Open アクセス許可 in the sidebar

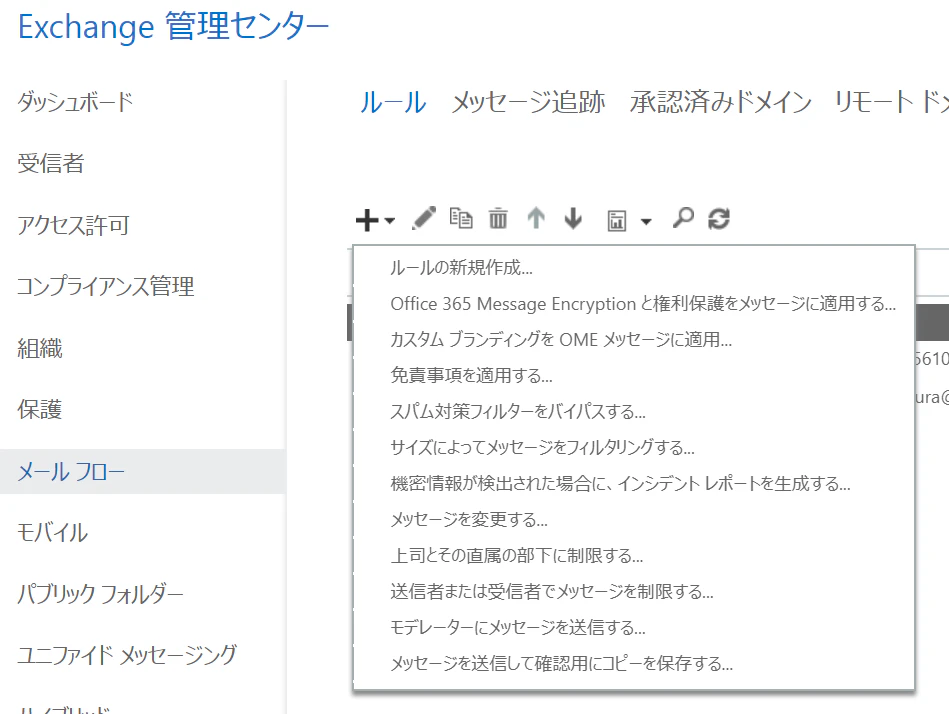(73, 225)
